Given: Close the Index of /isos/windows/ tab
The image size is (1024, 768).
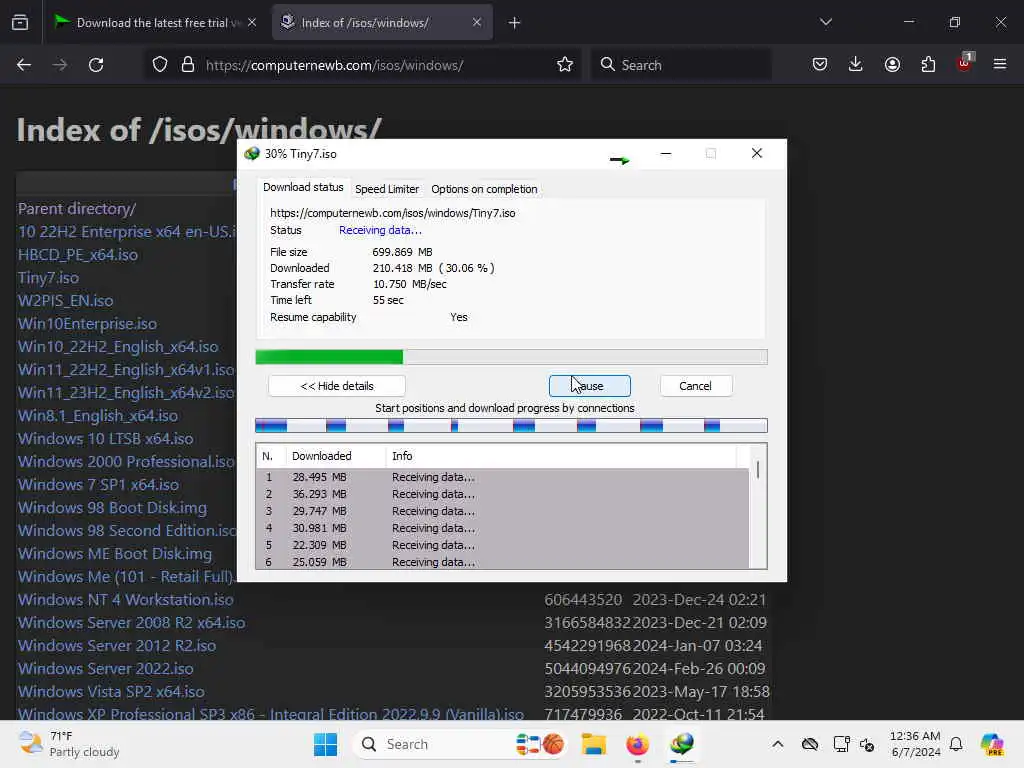Looking at the screenshot, I should [x=477, y=23].
